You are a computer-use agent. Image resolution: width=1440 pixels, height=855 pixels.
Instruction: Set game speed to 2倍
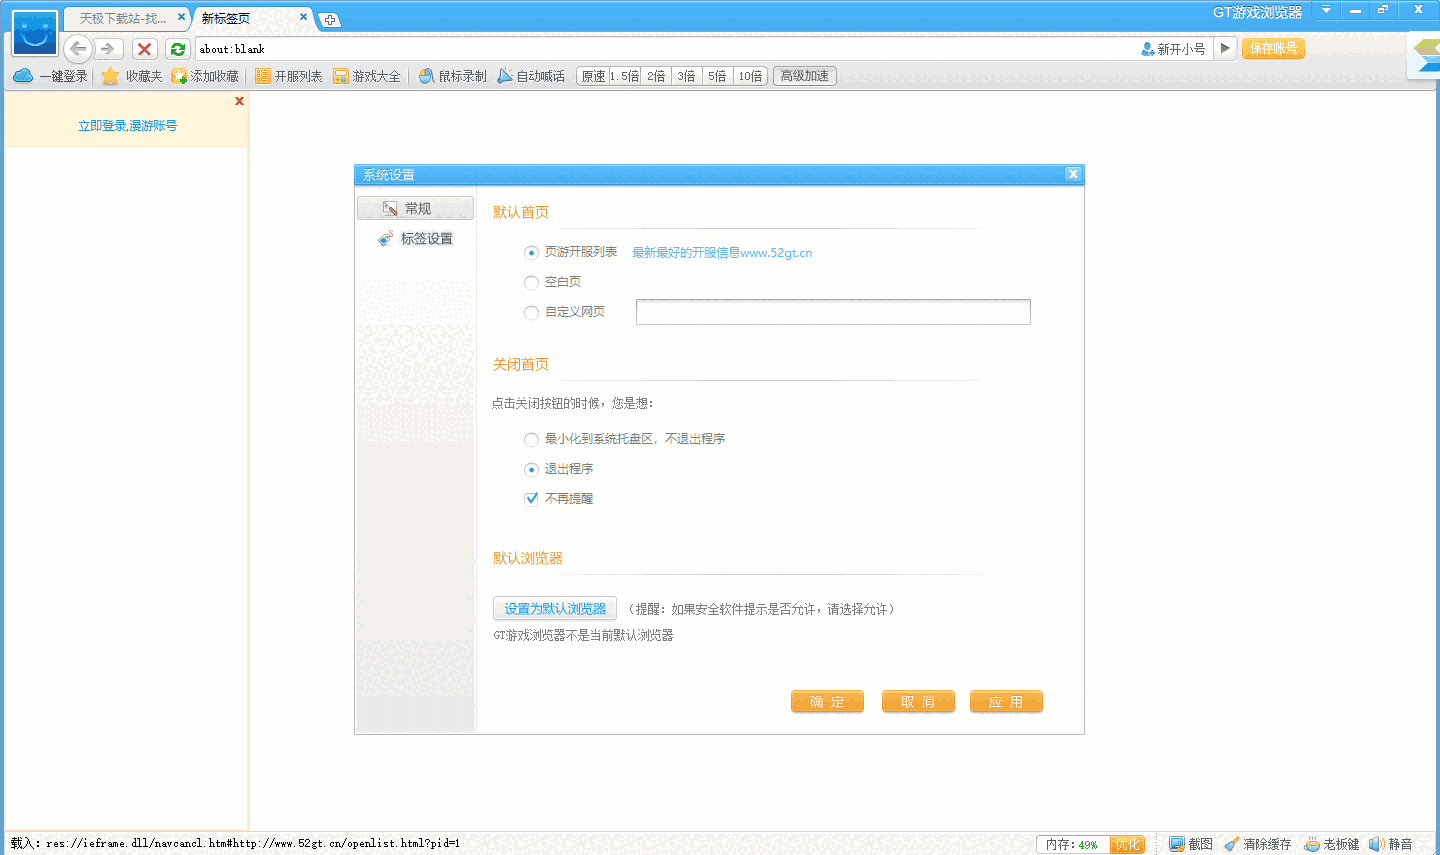click(x=656, y=76)
